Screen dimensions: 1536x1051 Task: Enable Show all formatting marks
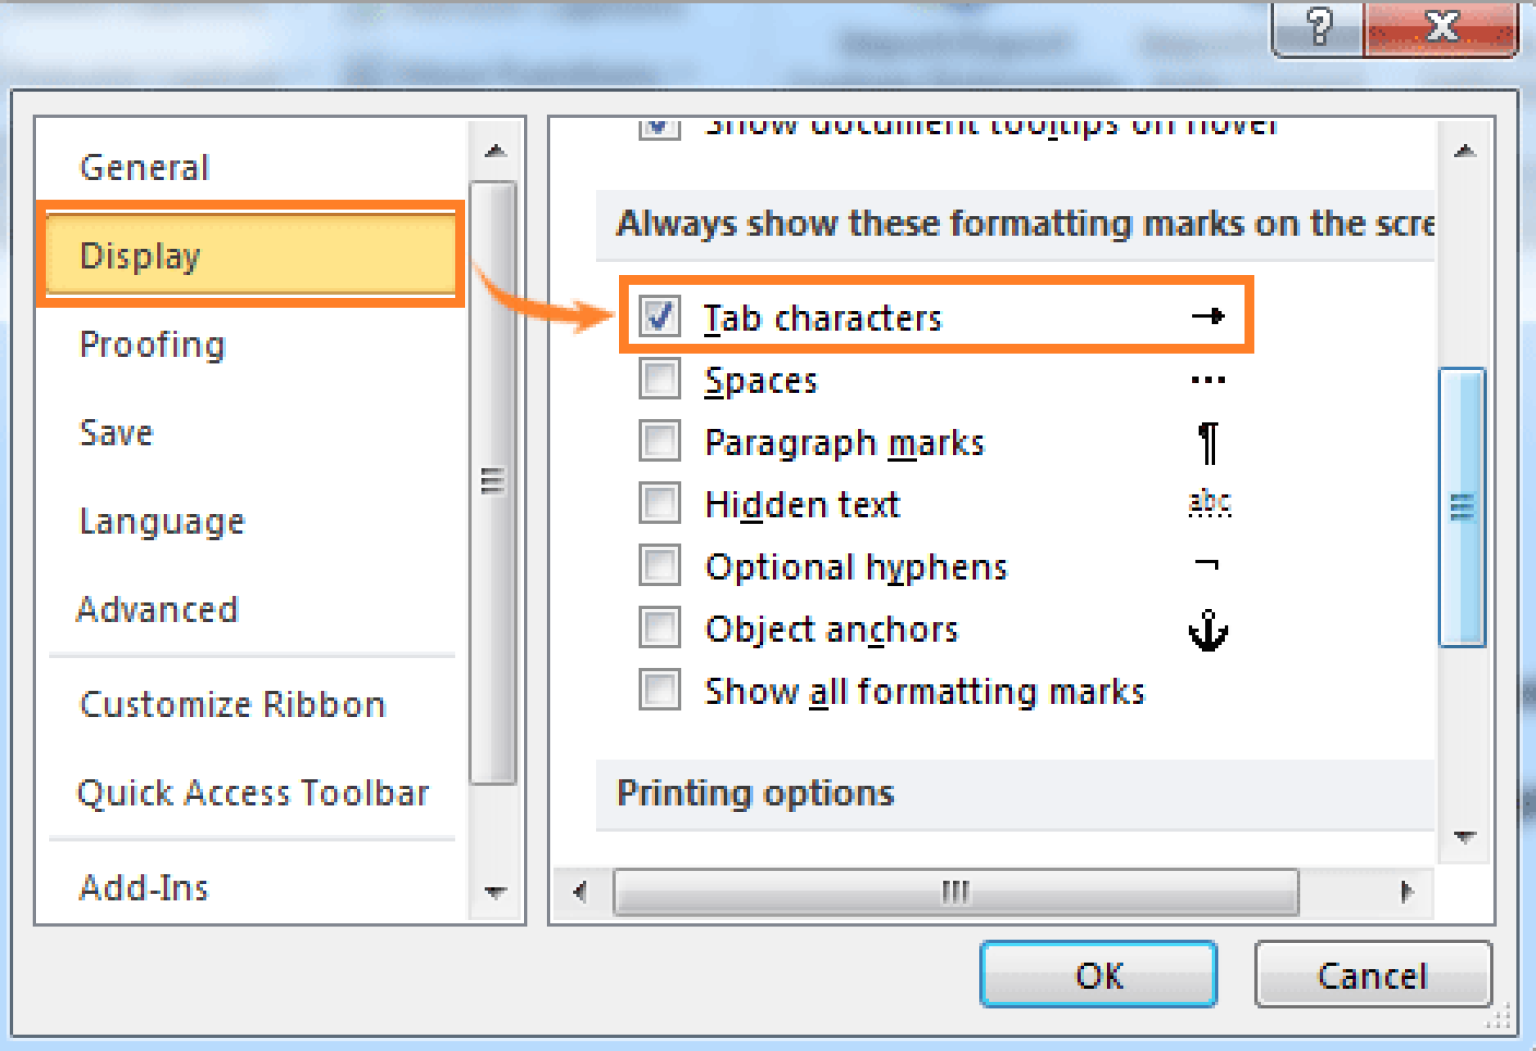(659, 690)
